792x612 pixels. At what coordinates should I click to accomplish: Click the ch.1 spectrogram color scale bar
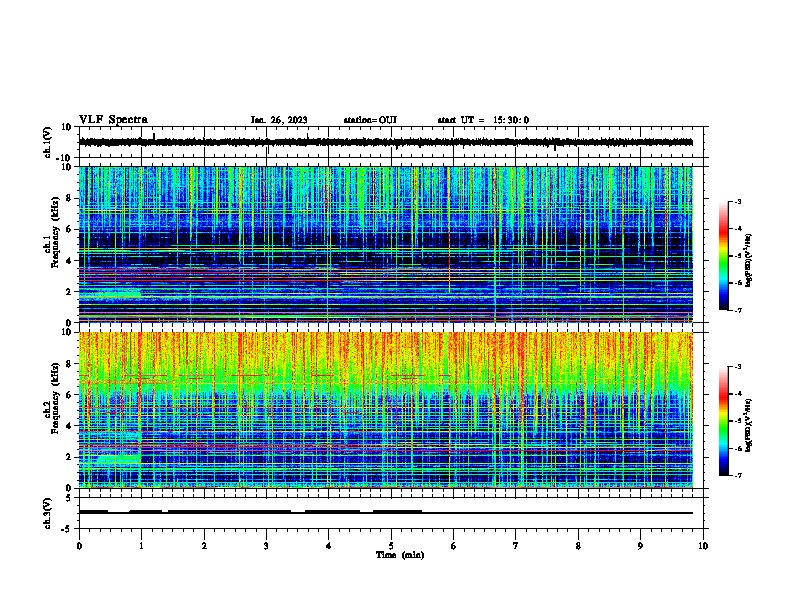(723, 256)
